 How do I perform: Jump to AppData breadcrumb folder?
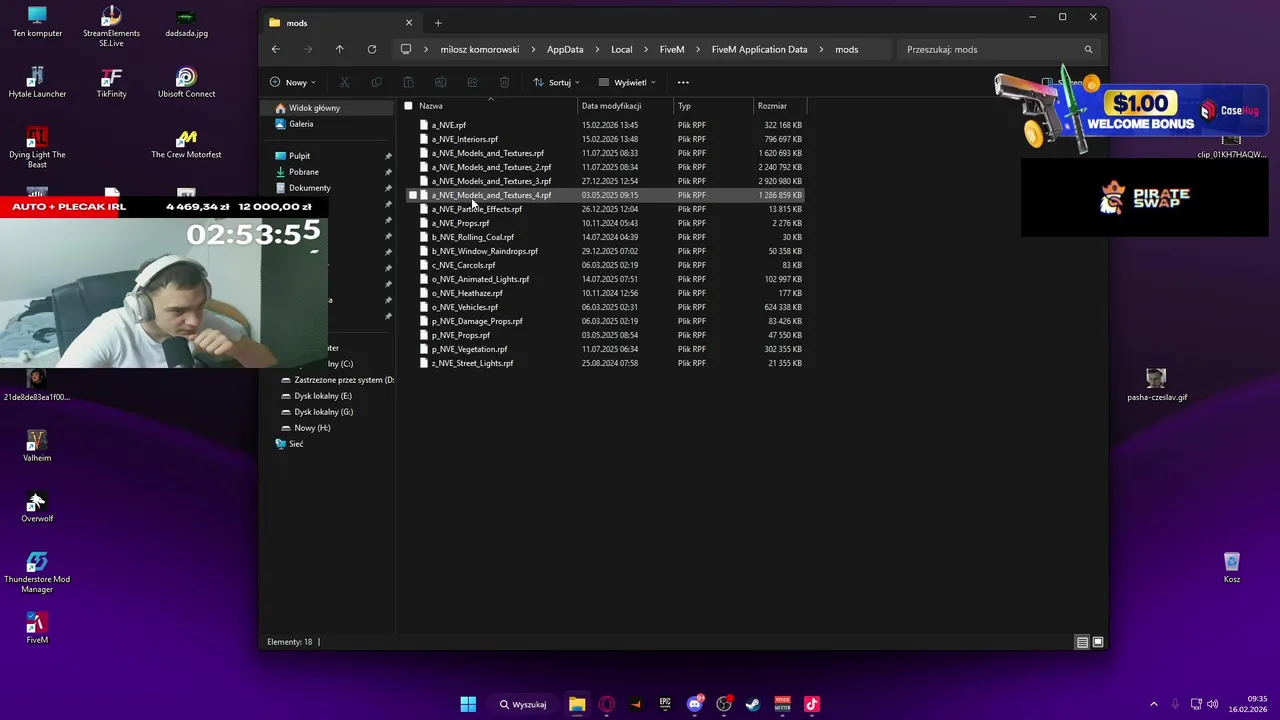[x=565, y=49]
